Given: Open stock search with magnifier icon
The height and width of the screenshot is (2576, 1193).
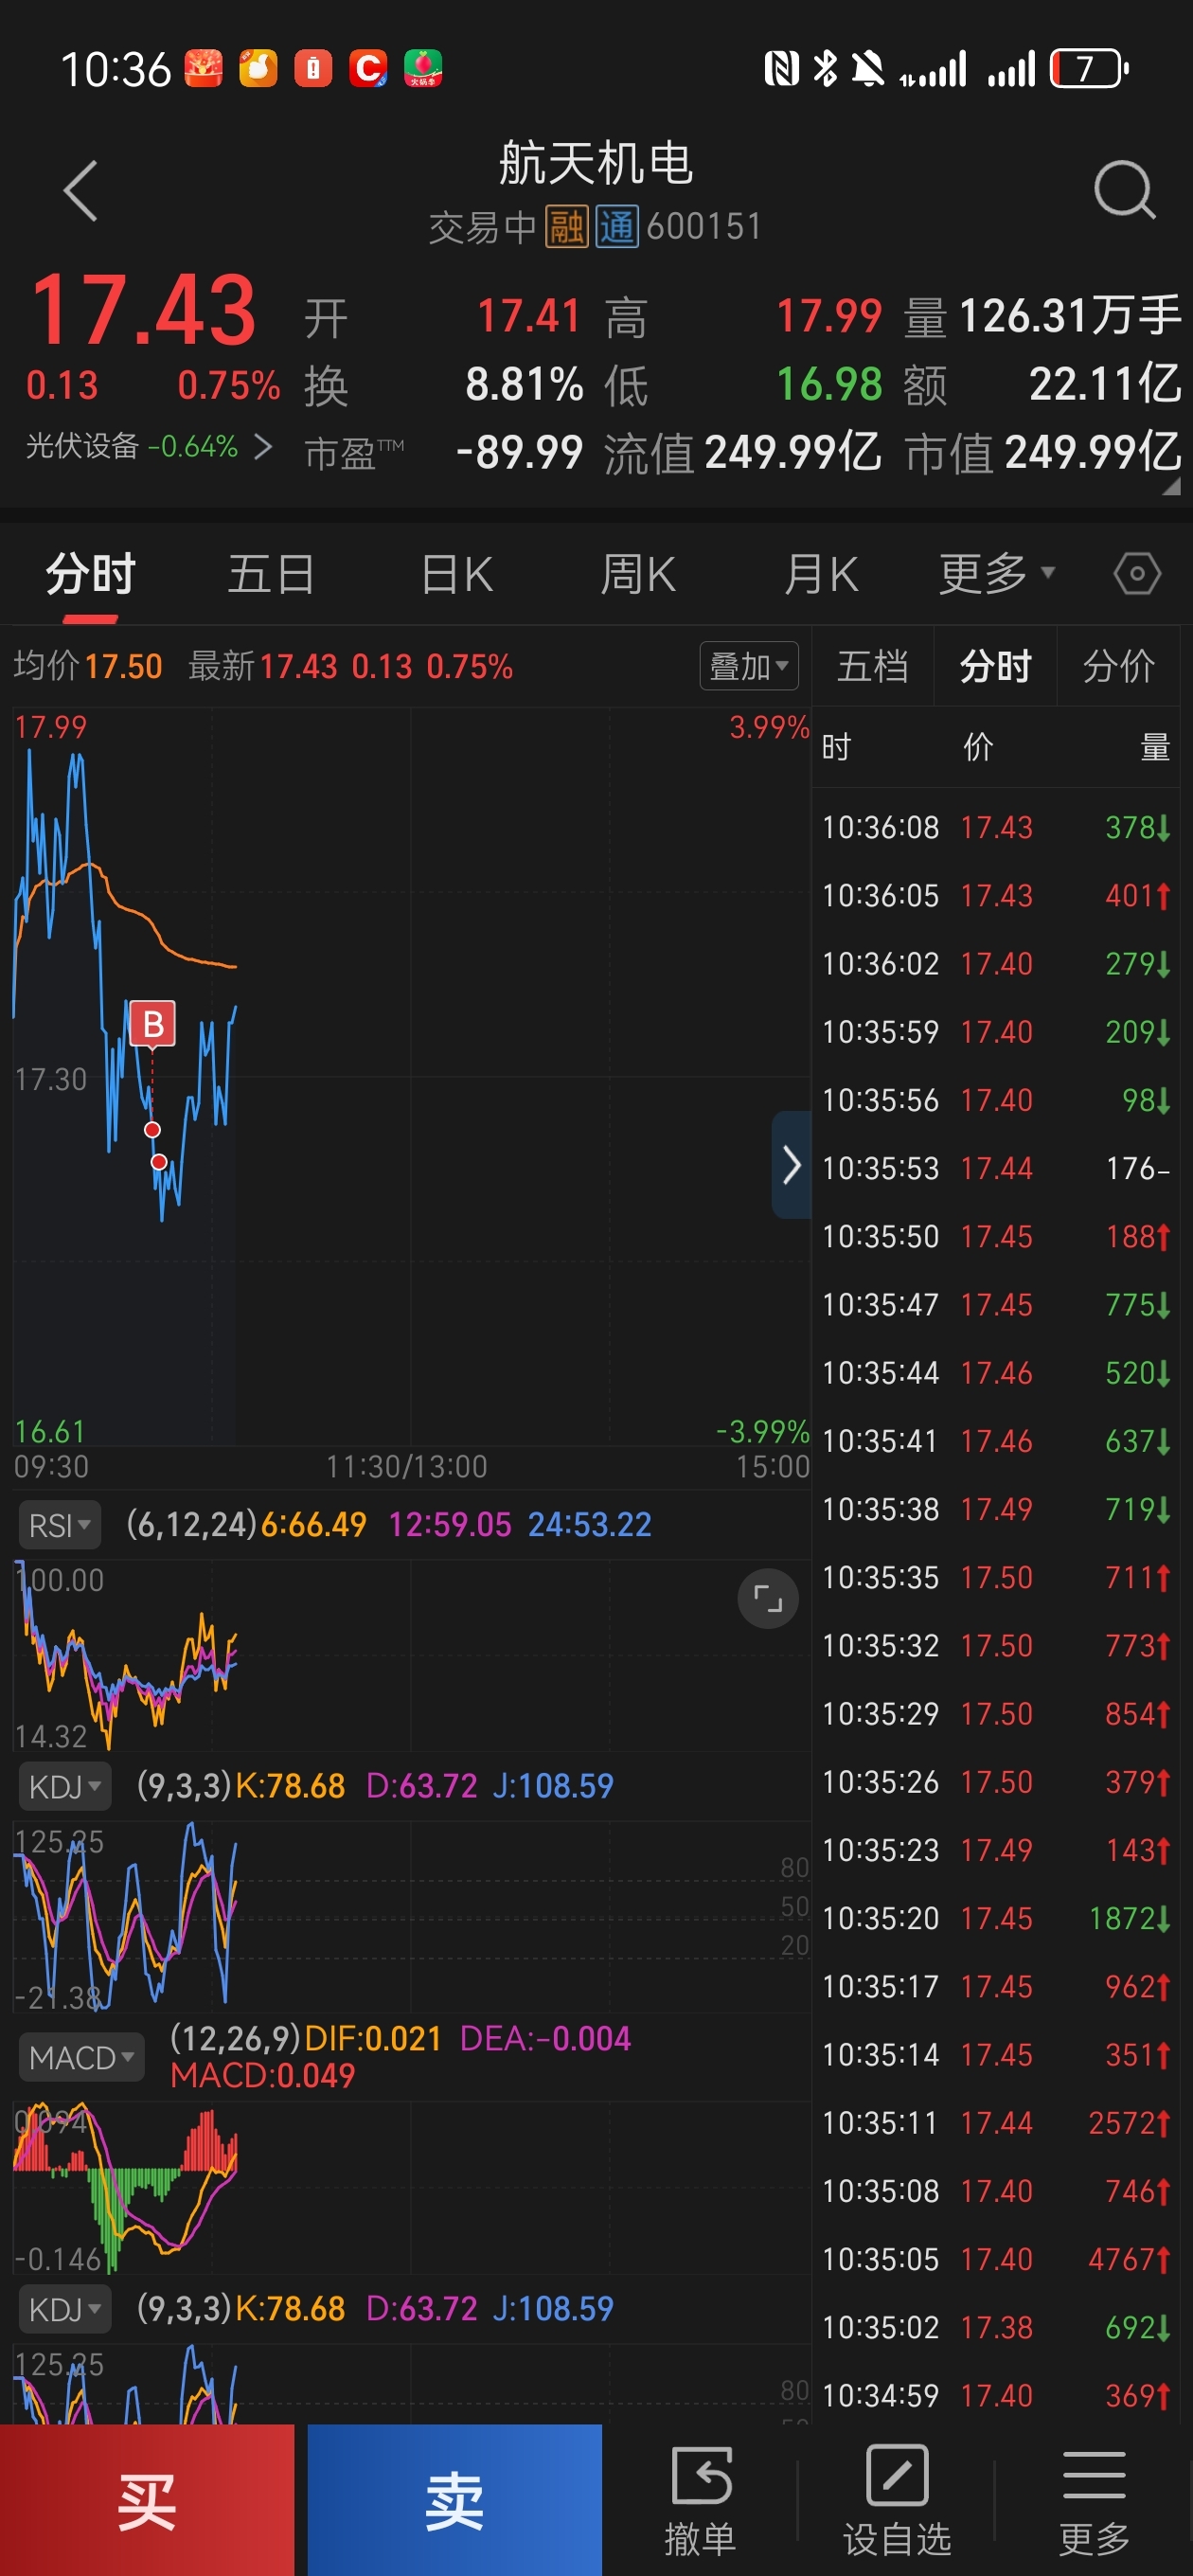Looking at the screenshot, I should [x=1124, y=190].
